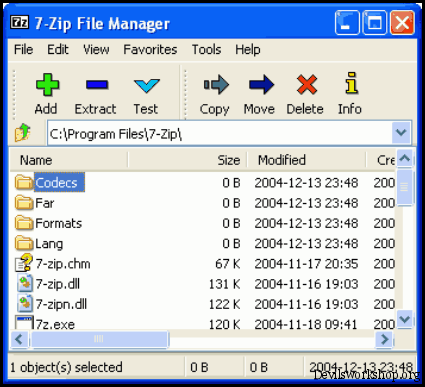
Task: Click the 7z.exe application icon
Action: pyautogui.click(x=24, y=323)
